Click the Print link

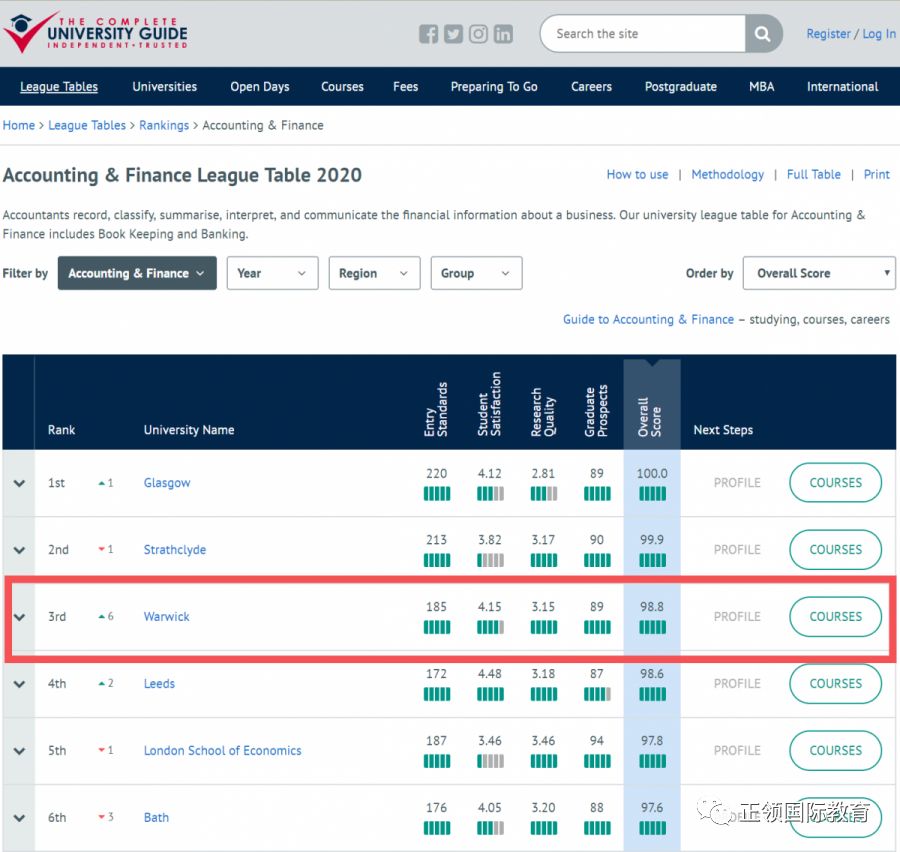(876, 175)
